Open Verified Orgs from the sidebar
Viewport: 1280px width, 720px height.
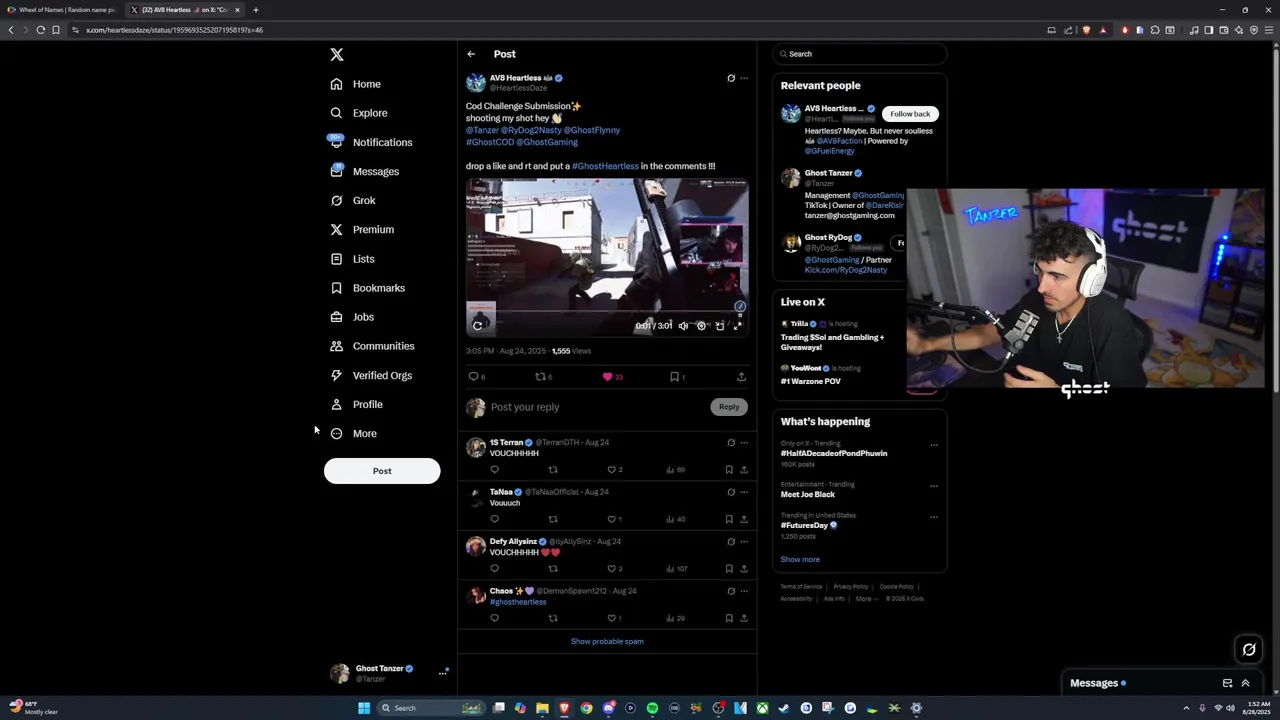[370, 375]
